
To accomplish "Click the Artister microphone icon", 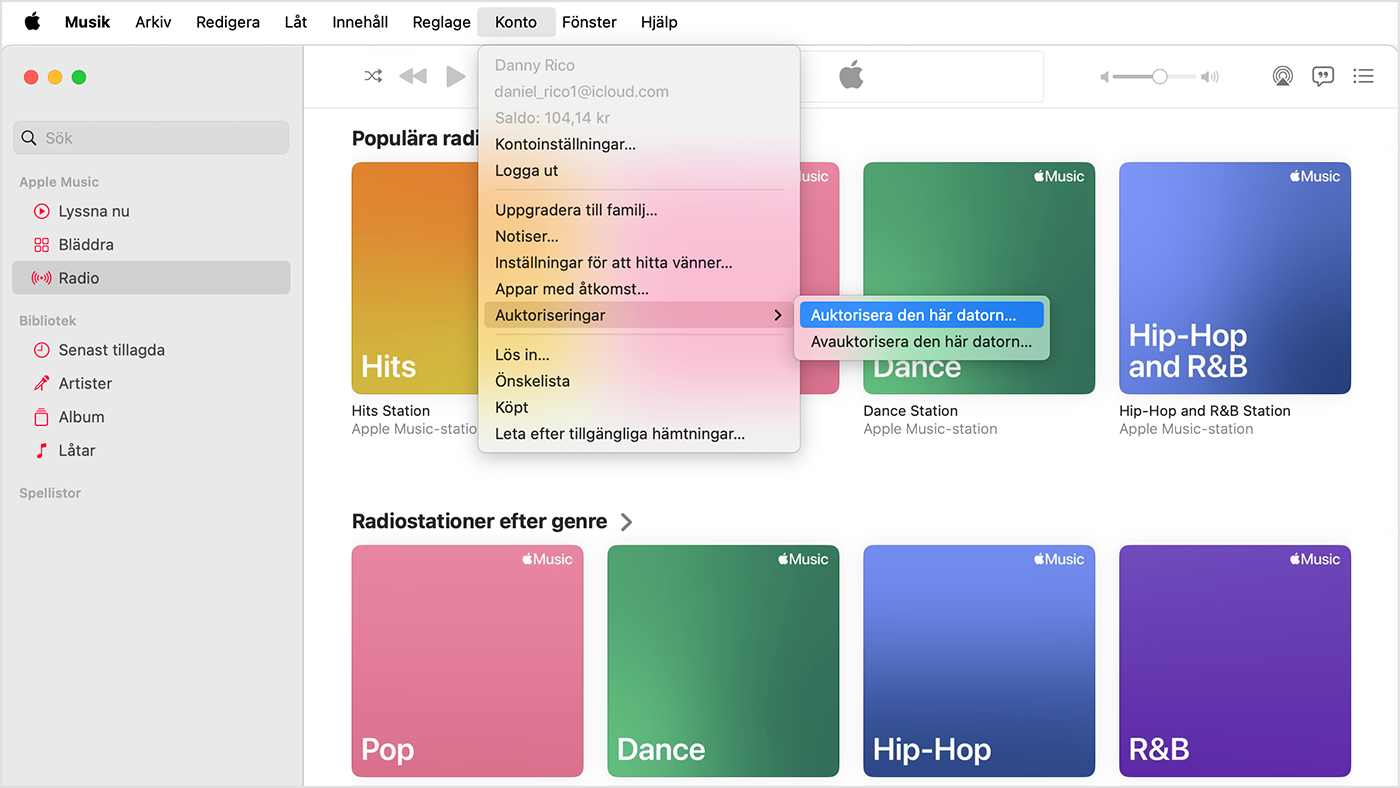I will (x=41, y=383).
